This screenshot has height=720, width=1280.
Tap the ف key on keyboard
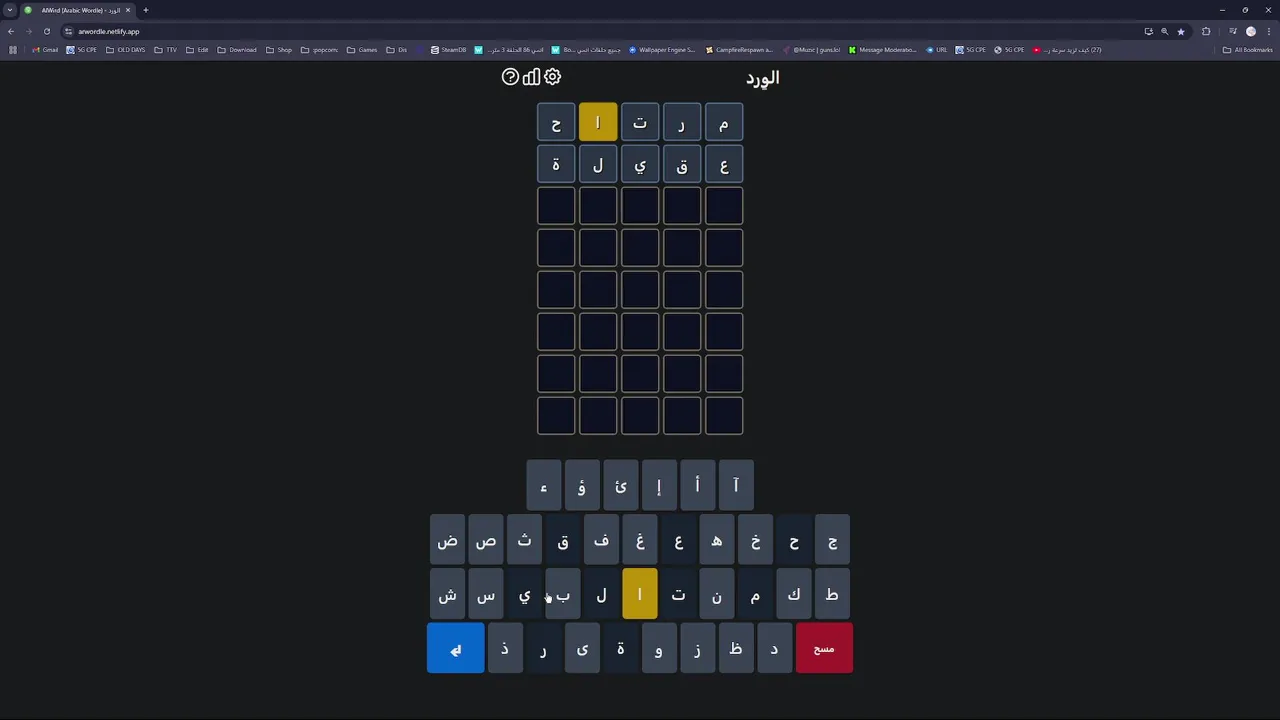tap(601, 540)
